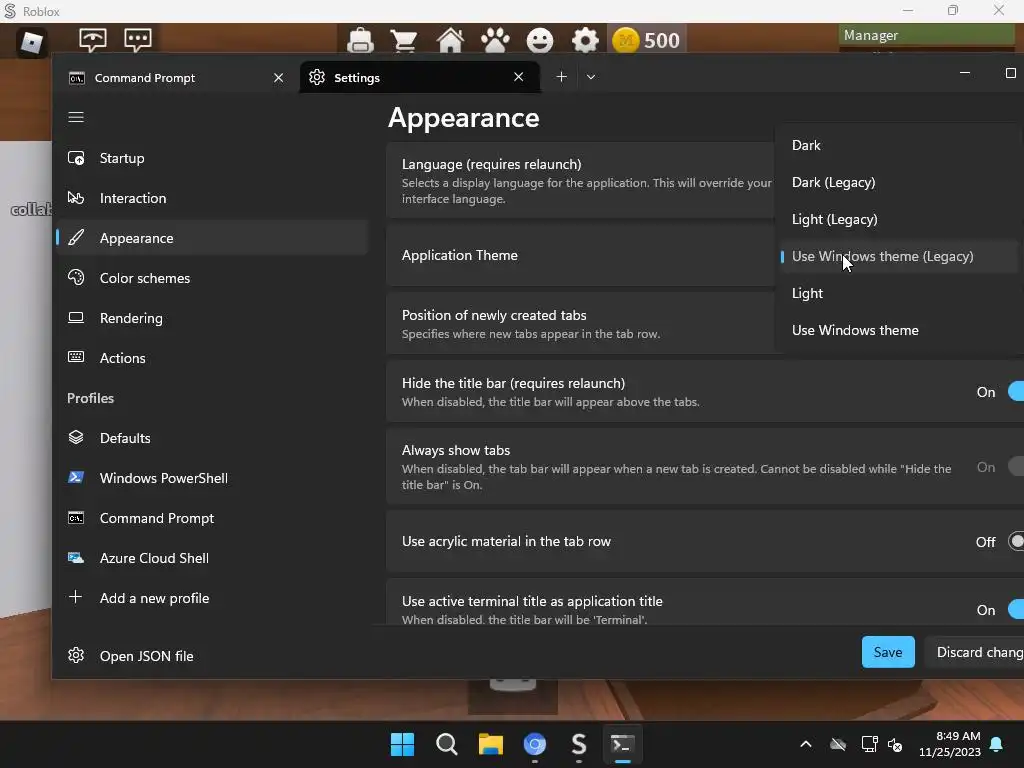
Task: Click the Roblox smiley face icon
Action: pyautogui.click(x=539, y=40)
